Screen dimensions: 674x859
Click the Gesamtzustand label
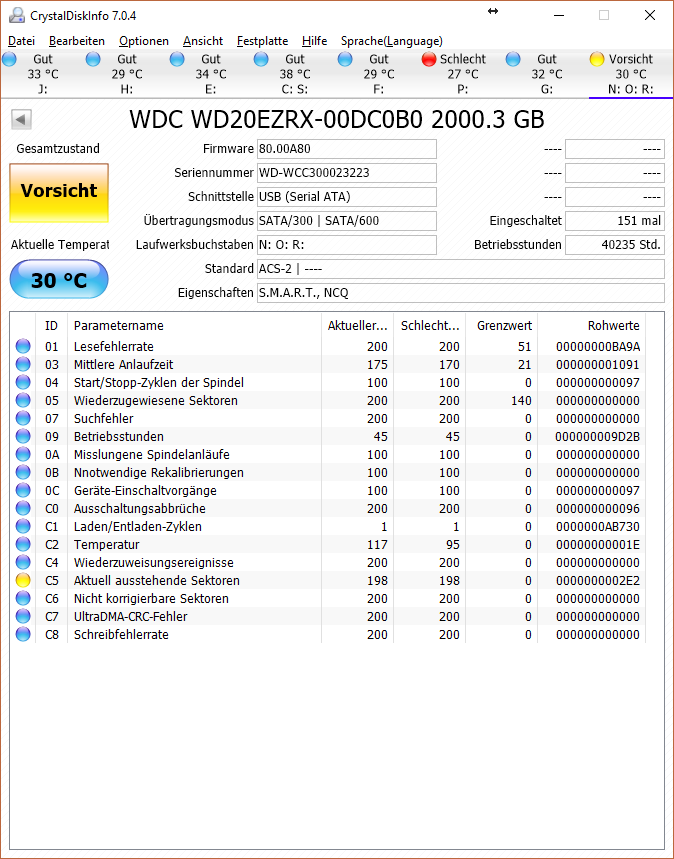pos(58,148)
